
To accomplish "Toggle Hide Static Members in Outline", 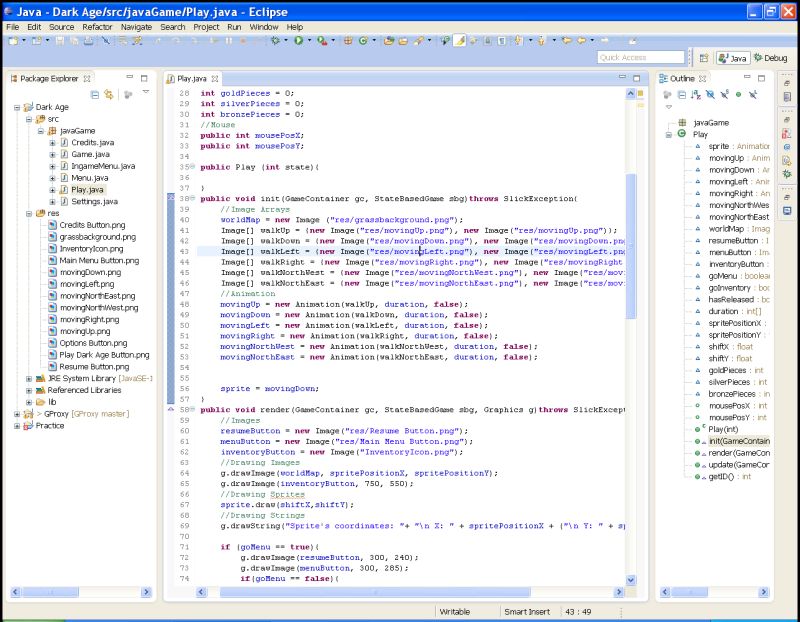I will tap(726, 94).
